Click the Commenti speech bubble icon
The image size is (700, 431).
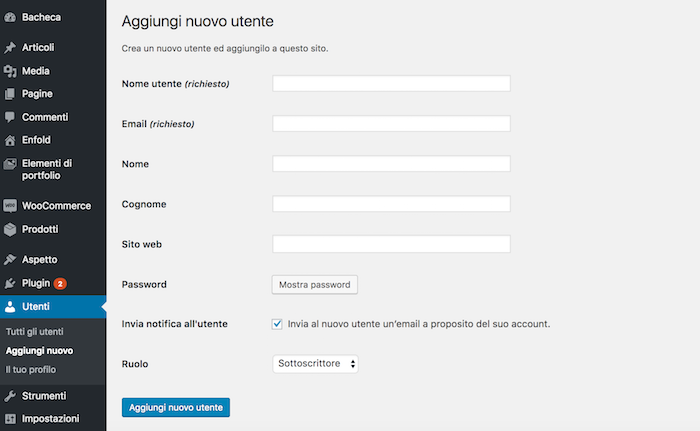pos(10,117)
